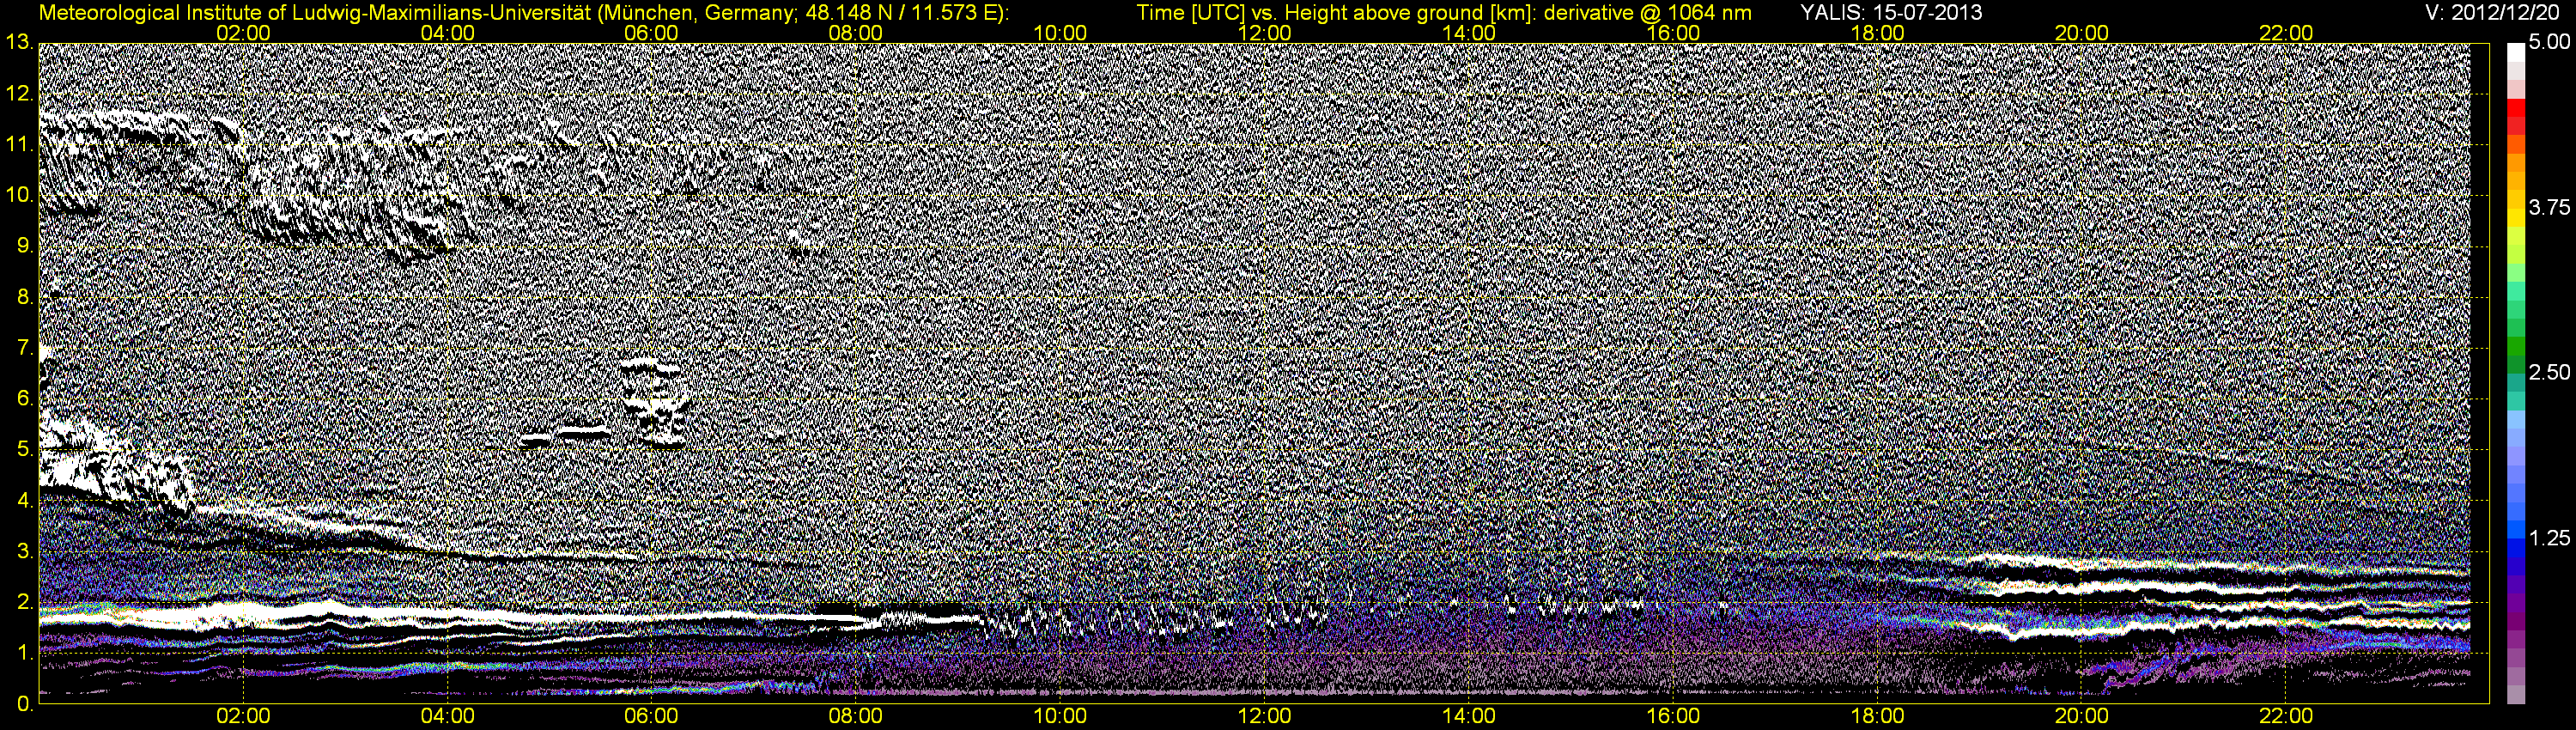The width and height of the screenshot is (2576, 730).
Task: Click the 'YALIS: 15-07-2013' date label
Action: (1891, 13)
